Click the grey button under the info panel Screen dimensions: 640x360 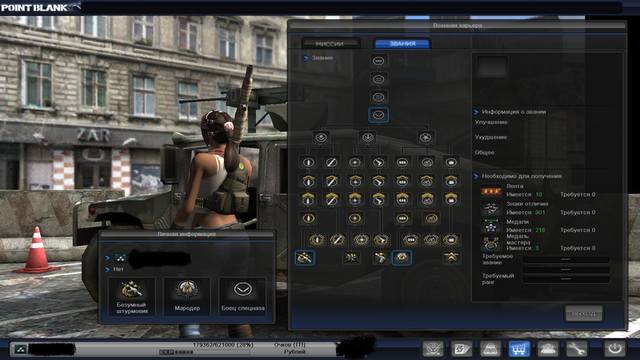[x=583, y=313]
